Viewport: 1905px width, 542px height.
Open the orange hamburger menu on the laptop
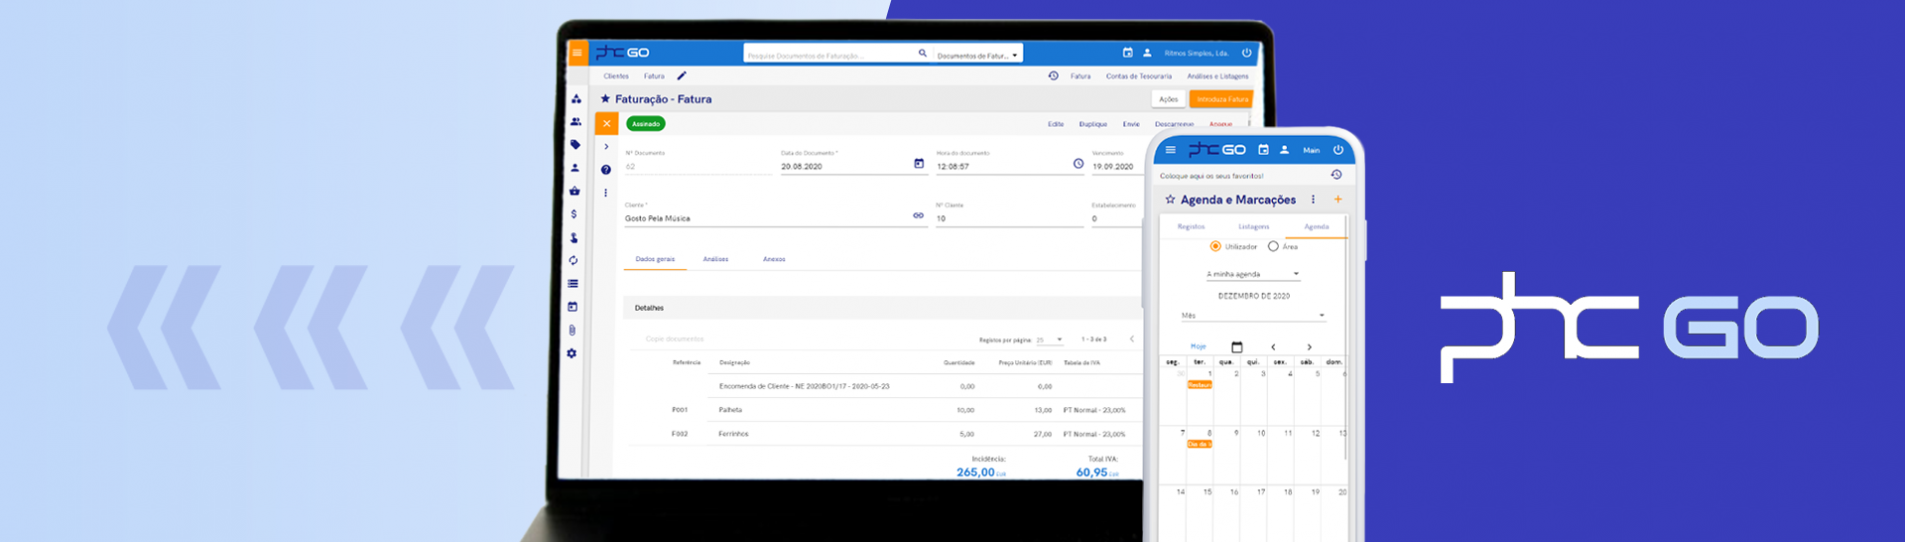(x=577, y=53)
